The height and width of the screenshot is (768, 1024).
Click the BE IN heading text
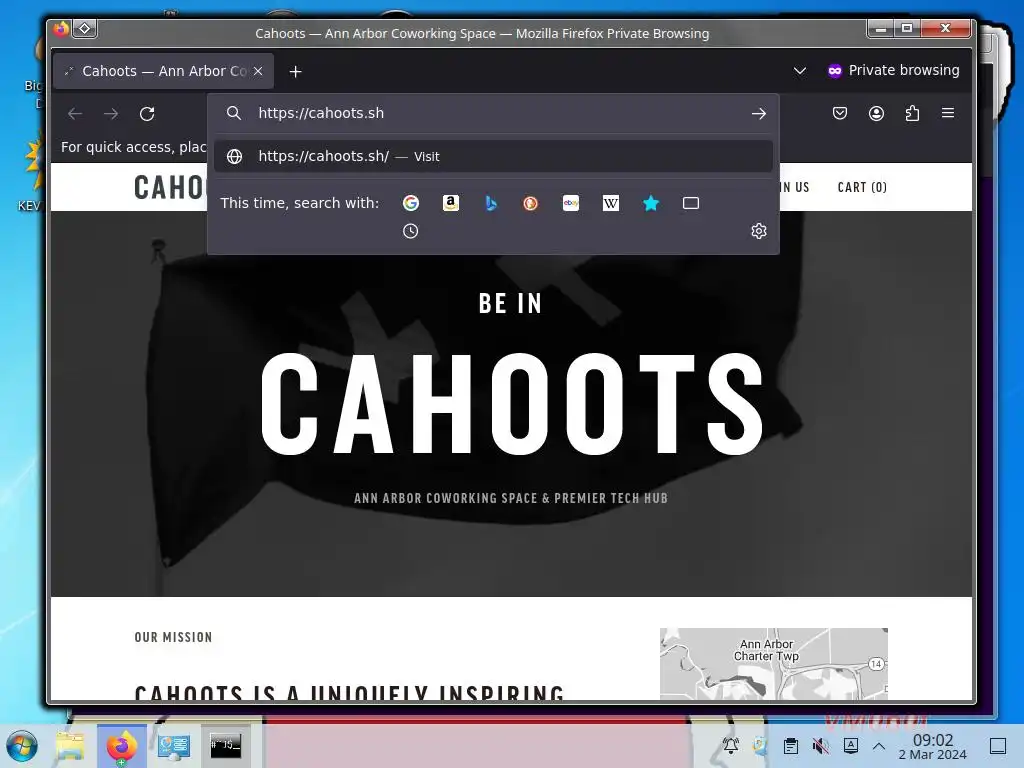tap(511, 304)
